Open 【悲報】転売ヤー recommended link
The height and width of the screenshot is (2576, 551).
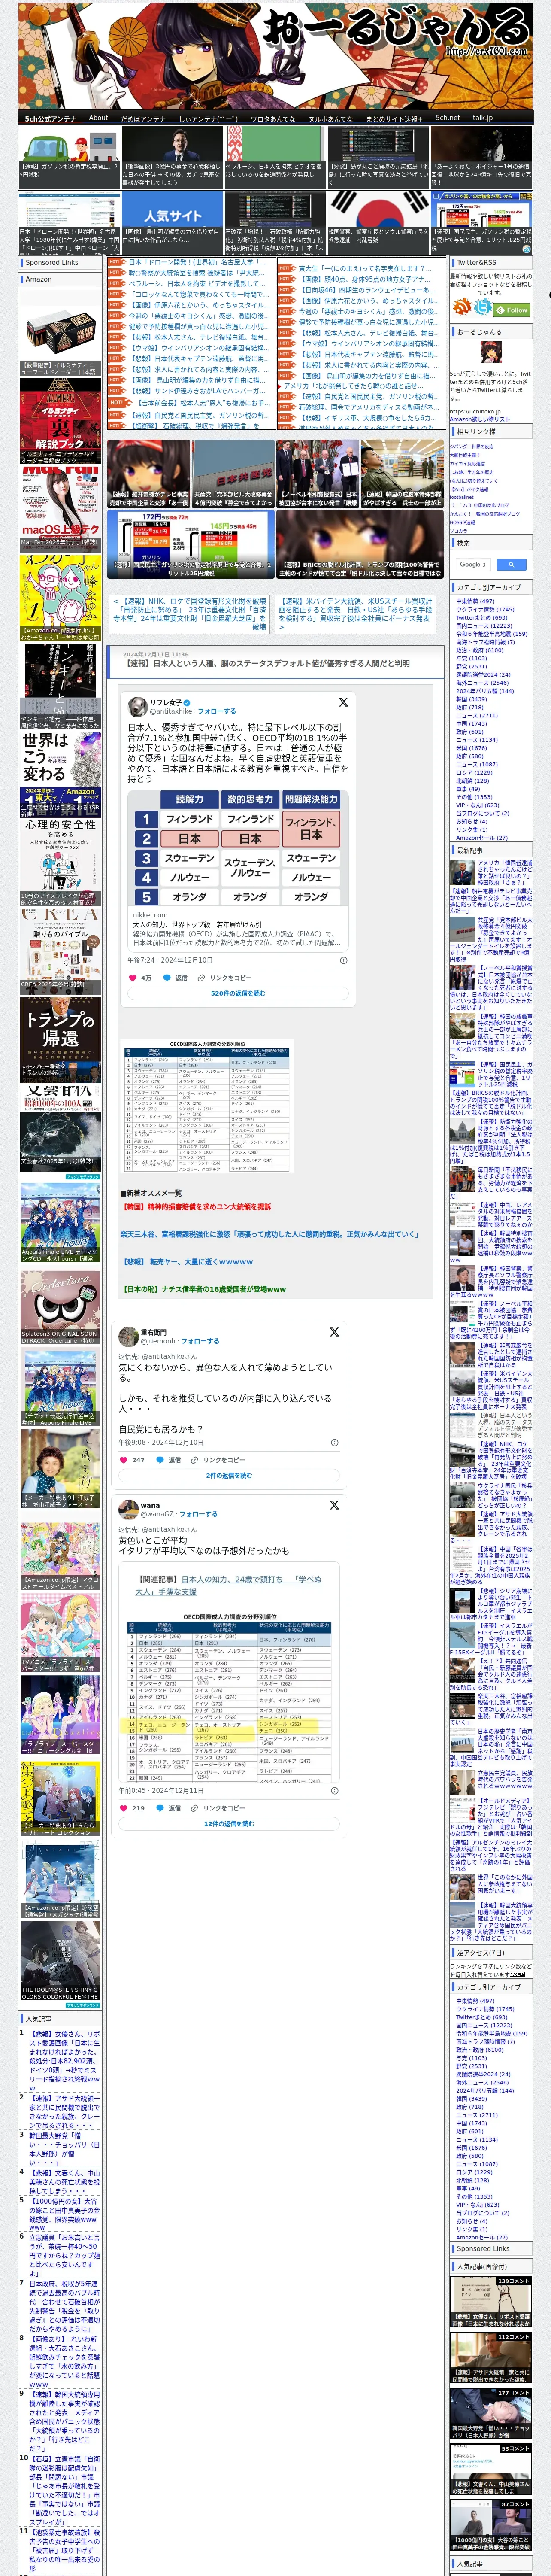coord(187,1262)
